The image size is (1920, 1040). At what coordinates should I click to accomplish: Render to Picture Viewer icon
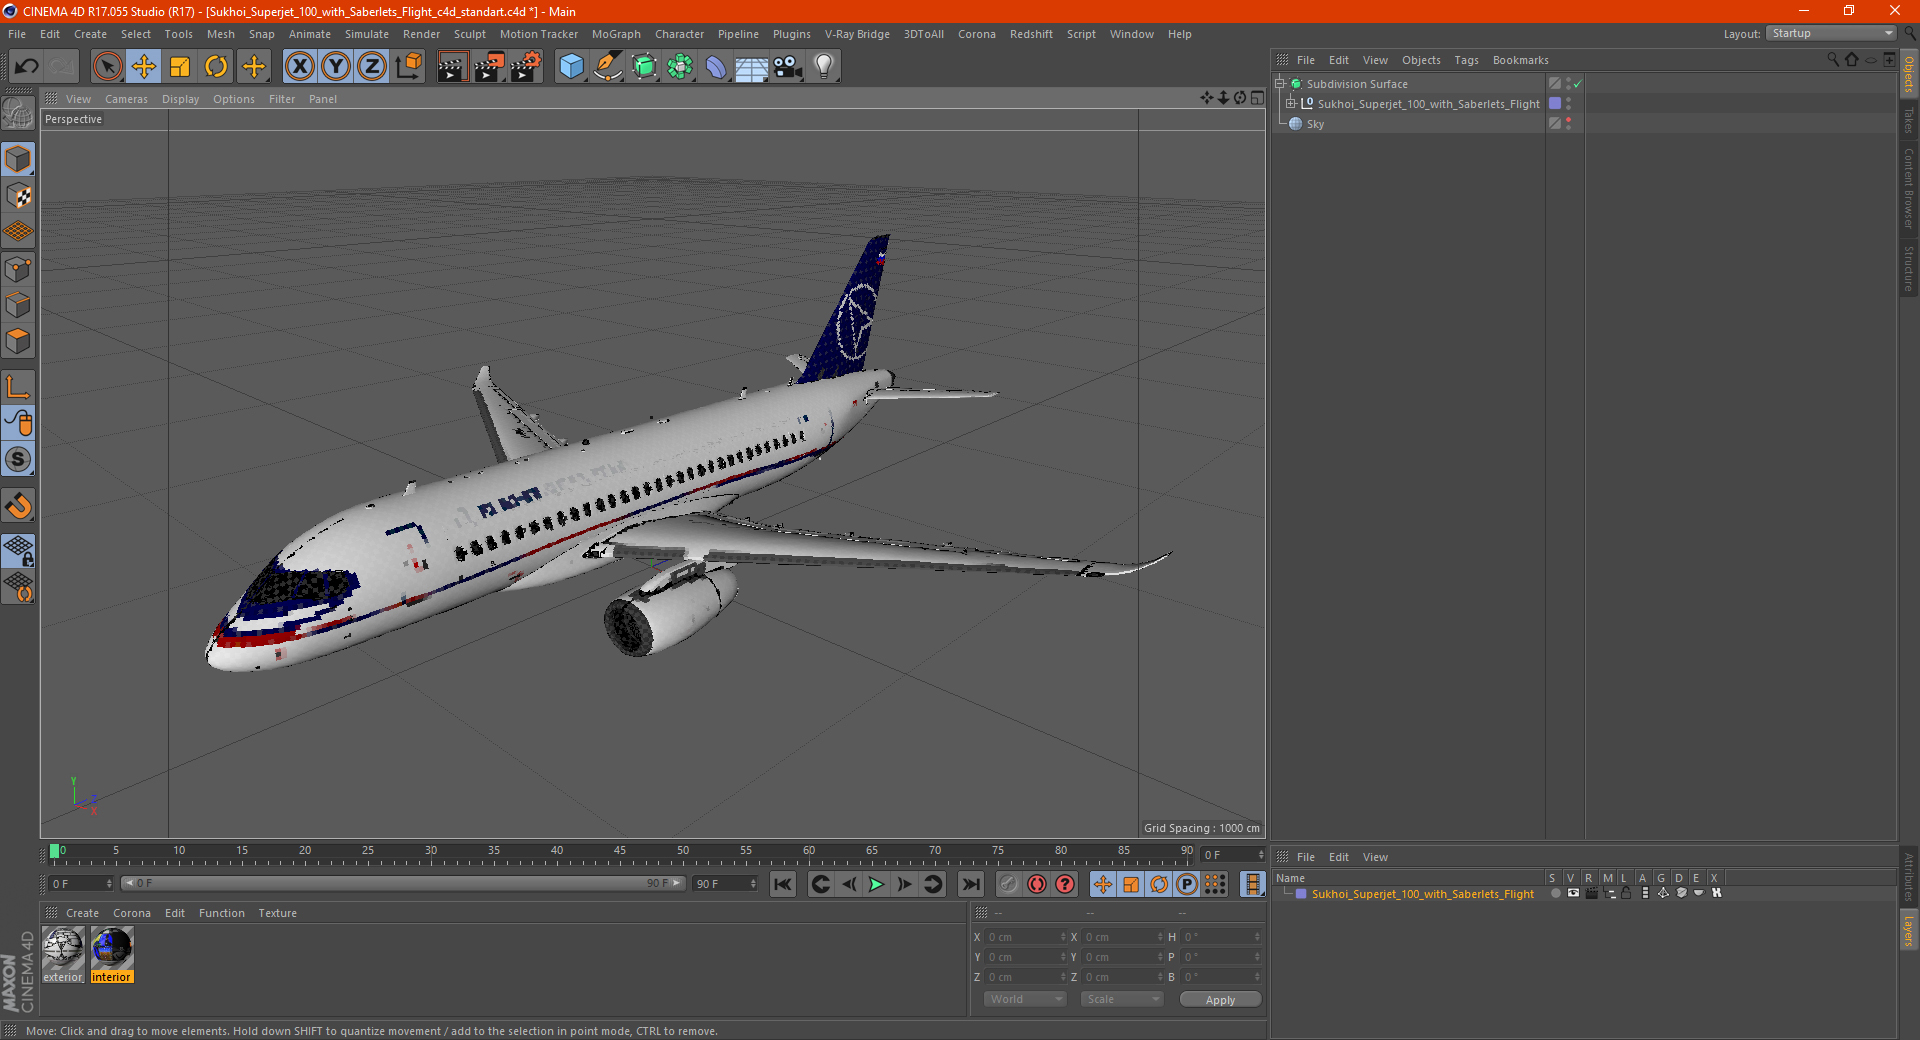coord(489,67)
